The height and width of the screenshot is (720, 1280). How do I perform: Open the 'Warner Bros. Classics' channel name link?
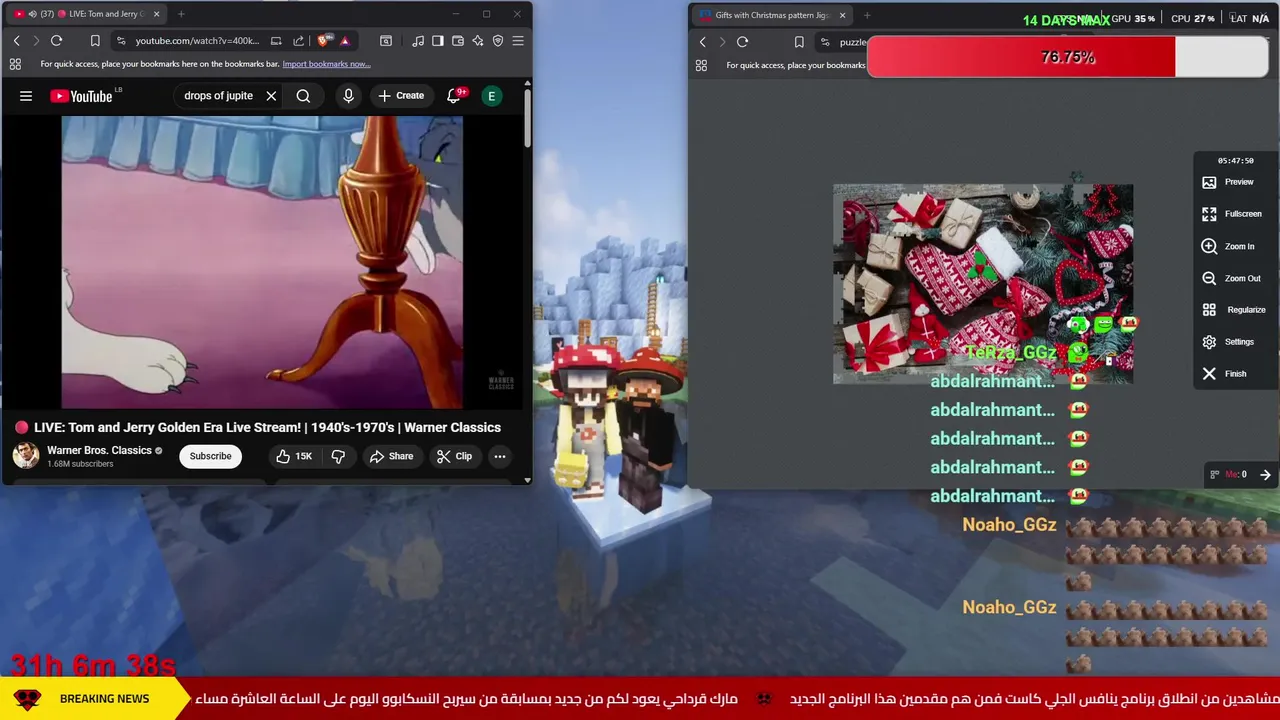pyautogui.click(x=99, y=450)
